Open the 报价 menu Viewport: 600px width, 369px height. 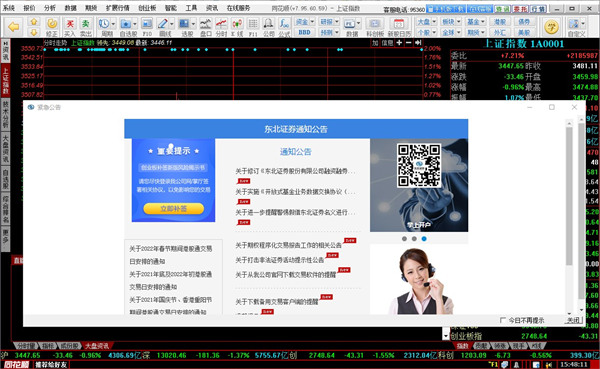(29, 8)
